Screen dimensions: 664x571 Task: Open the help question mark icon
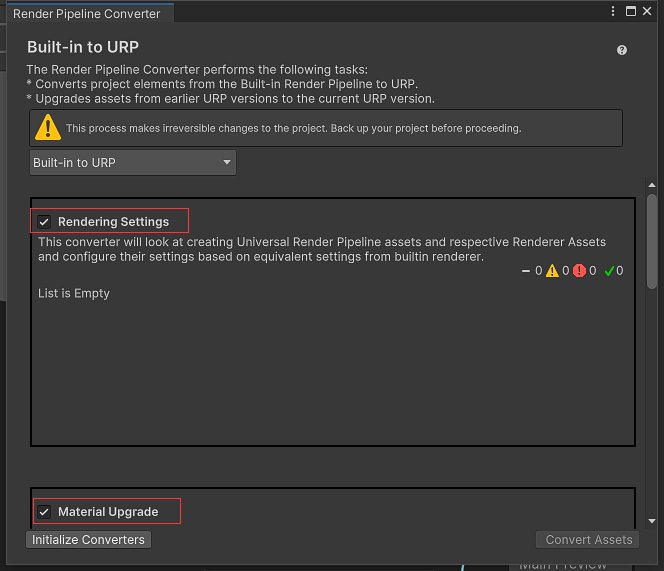[x=622, y=50]
